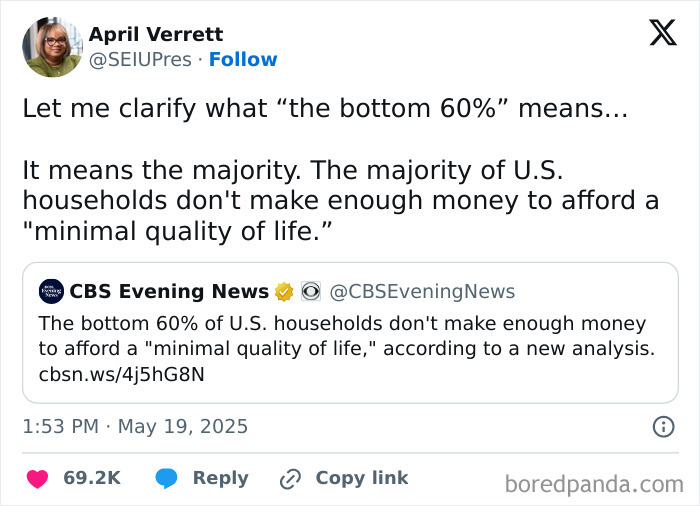700x506 pixels.
Task: Click the @SEIUPres handle
Action: click(x=140, y=60)
